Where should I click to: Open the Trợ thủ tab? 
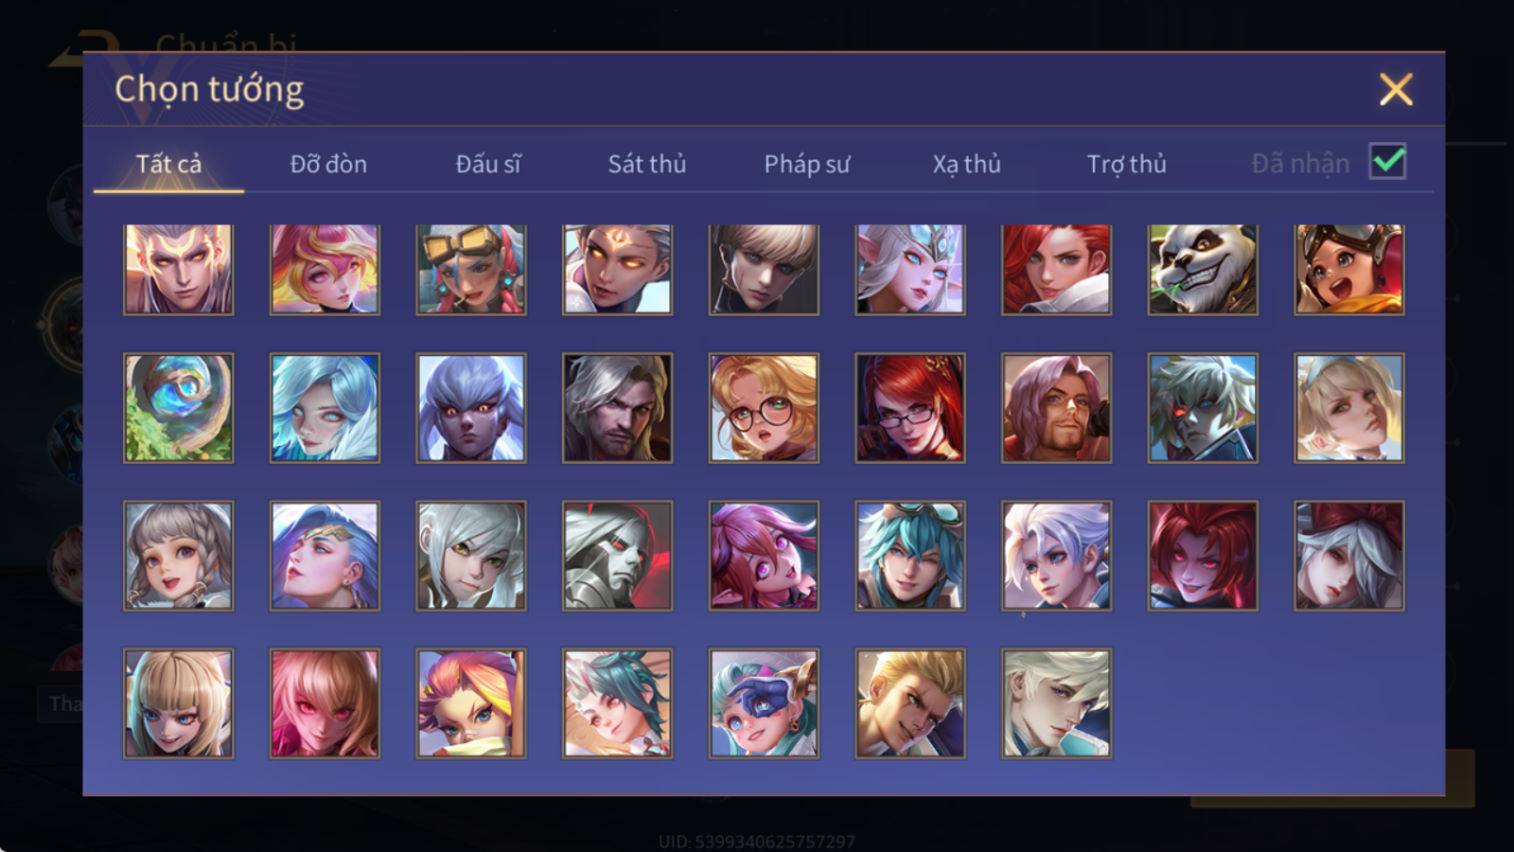tap(1126, 164)
